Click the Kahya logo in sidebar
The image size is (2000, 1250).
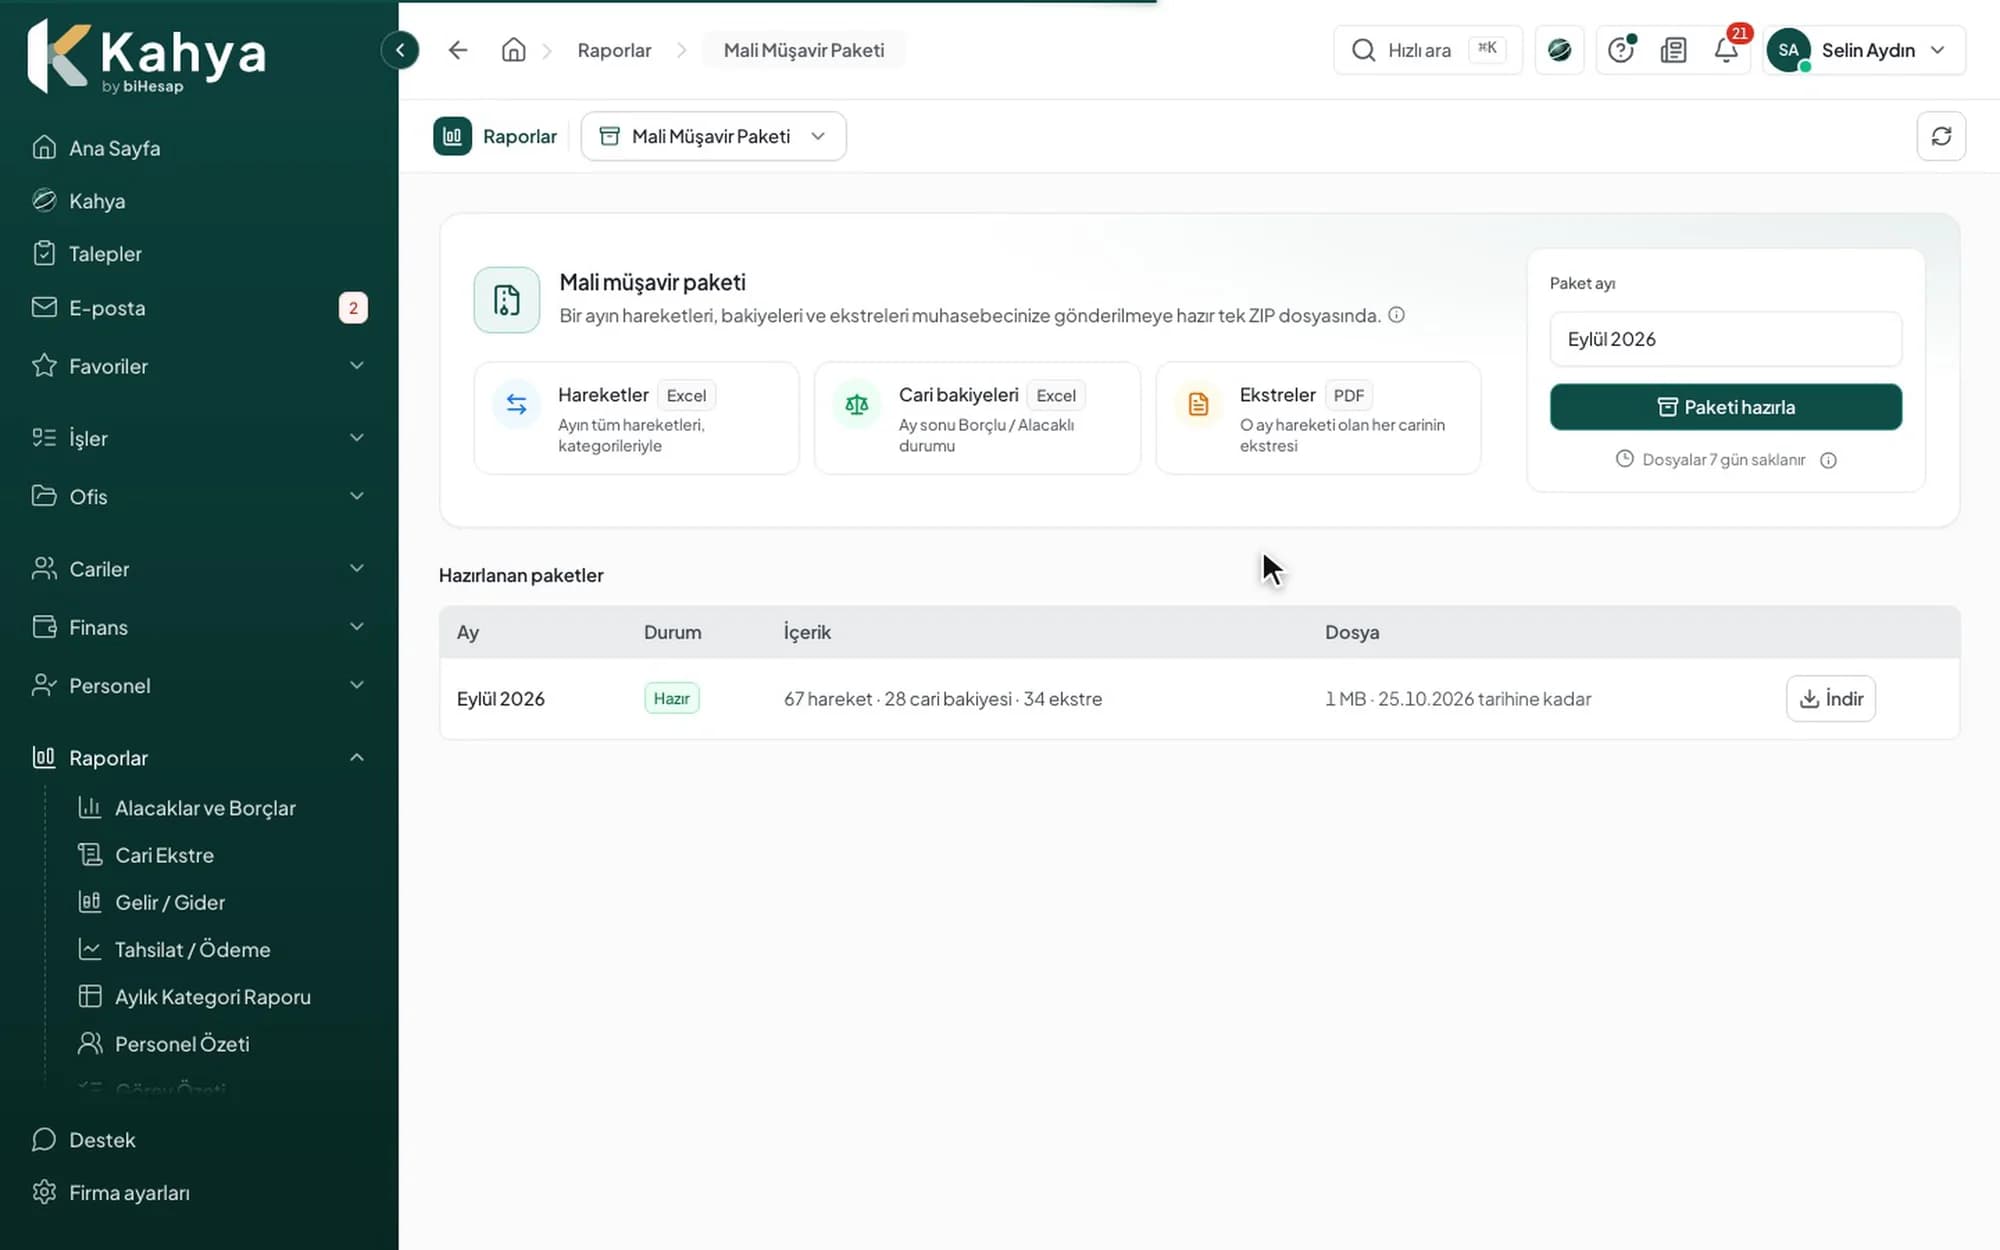coord(147,58)
